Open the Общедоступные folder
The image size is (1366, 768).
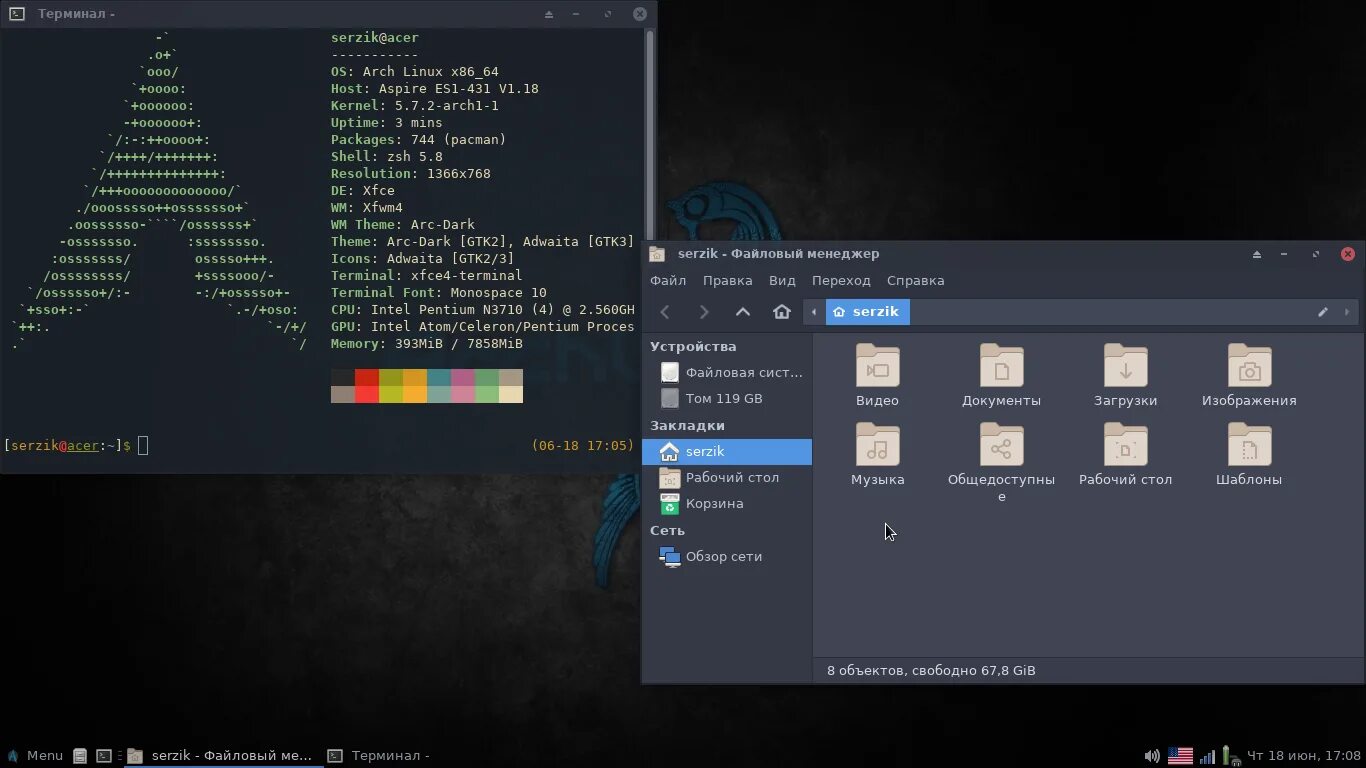(1001, 462)
